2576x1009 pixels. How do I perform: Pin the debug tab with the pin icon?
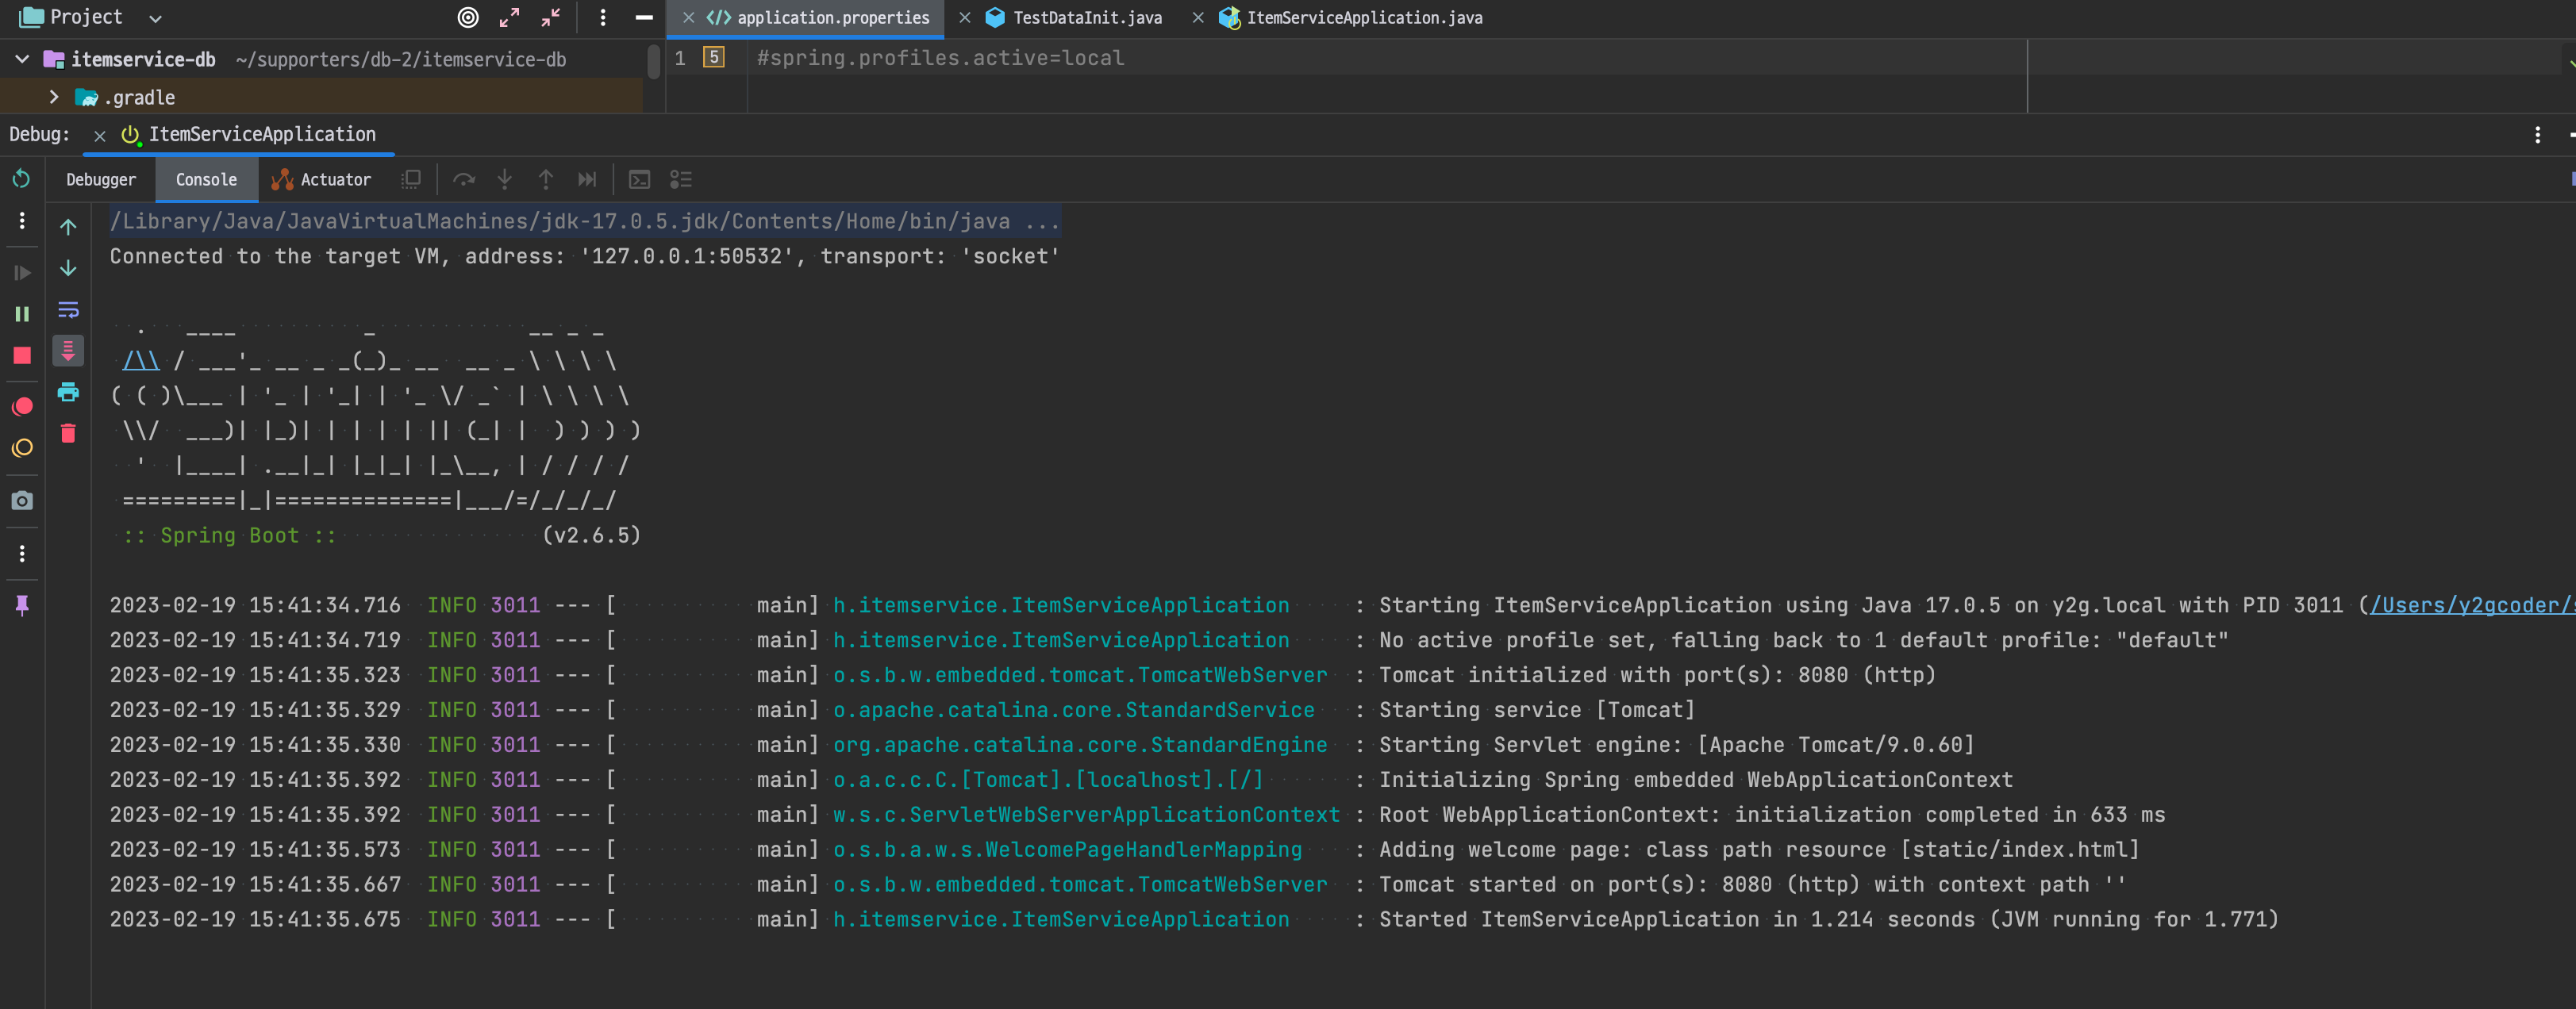(x=21, y=605)
